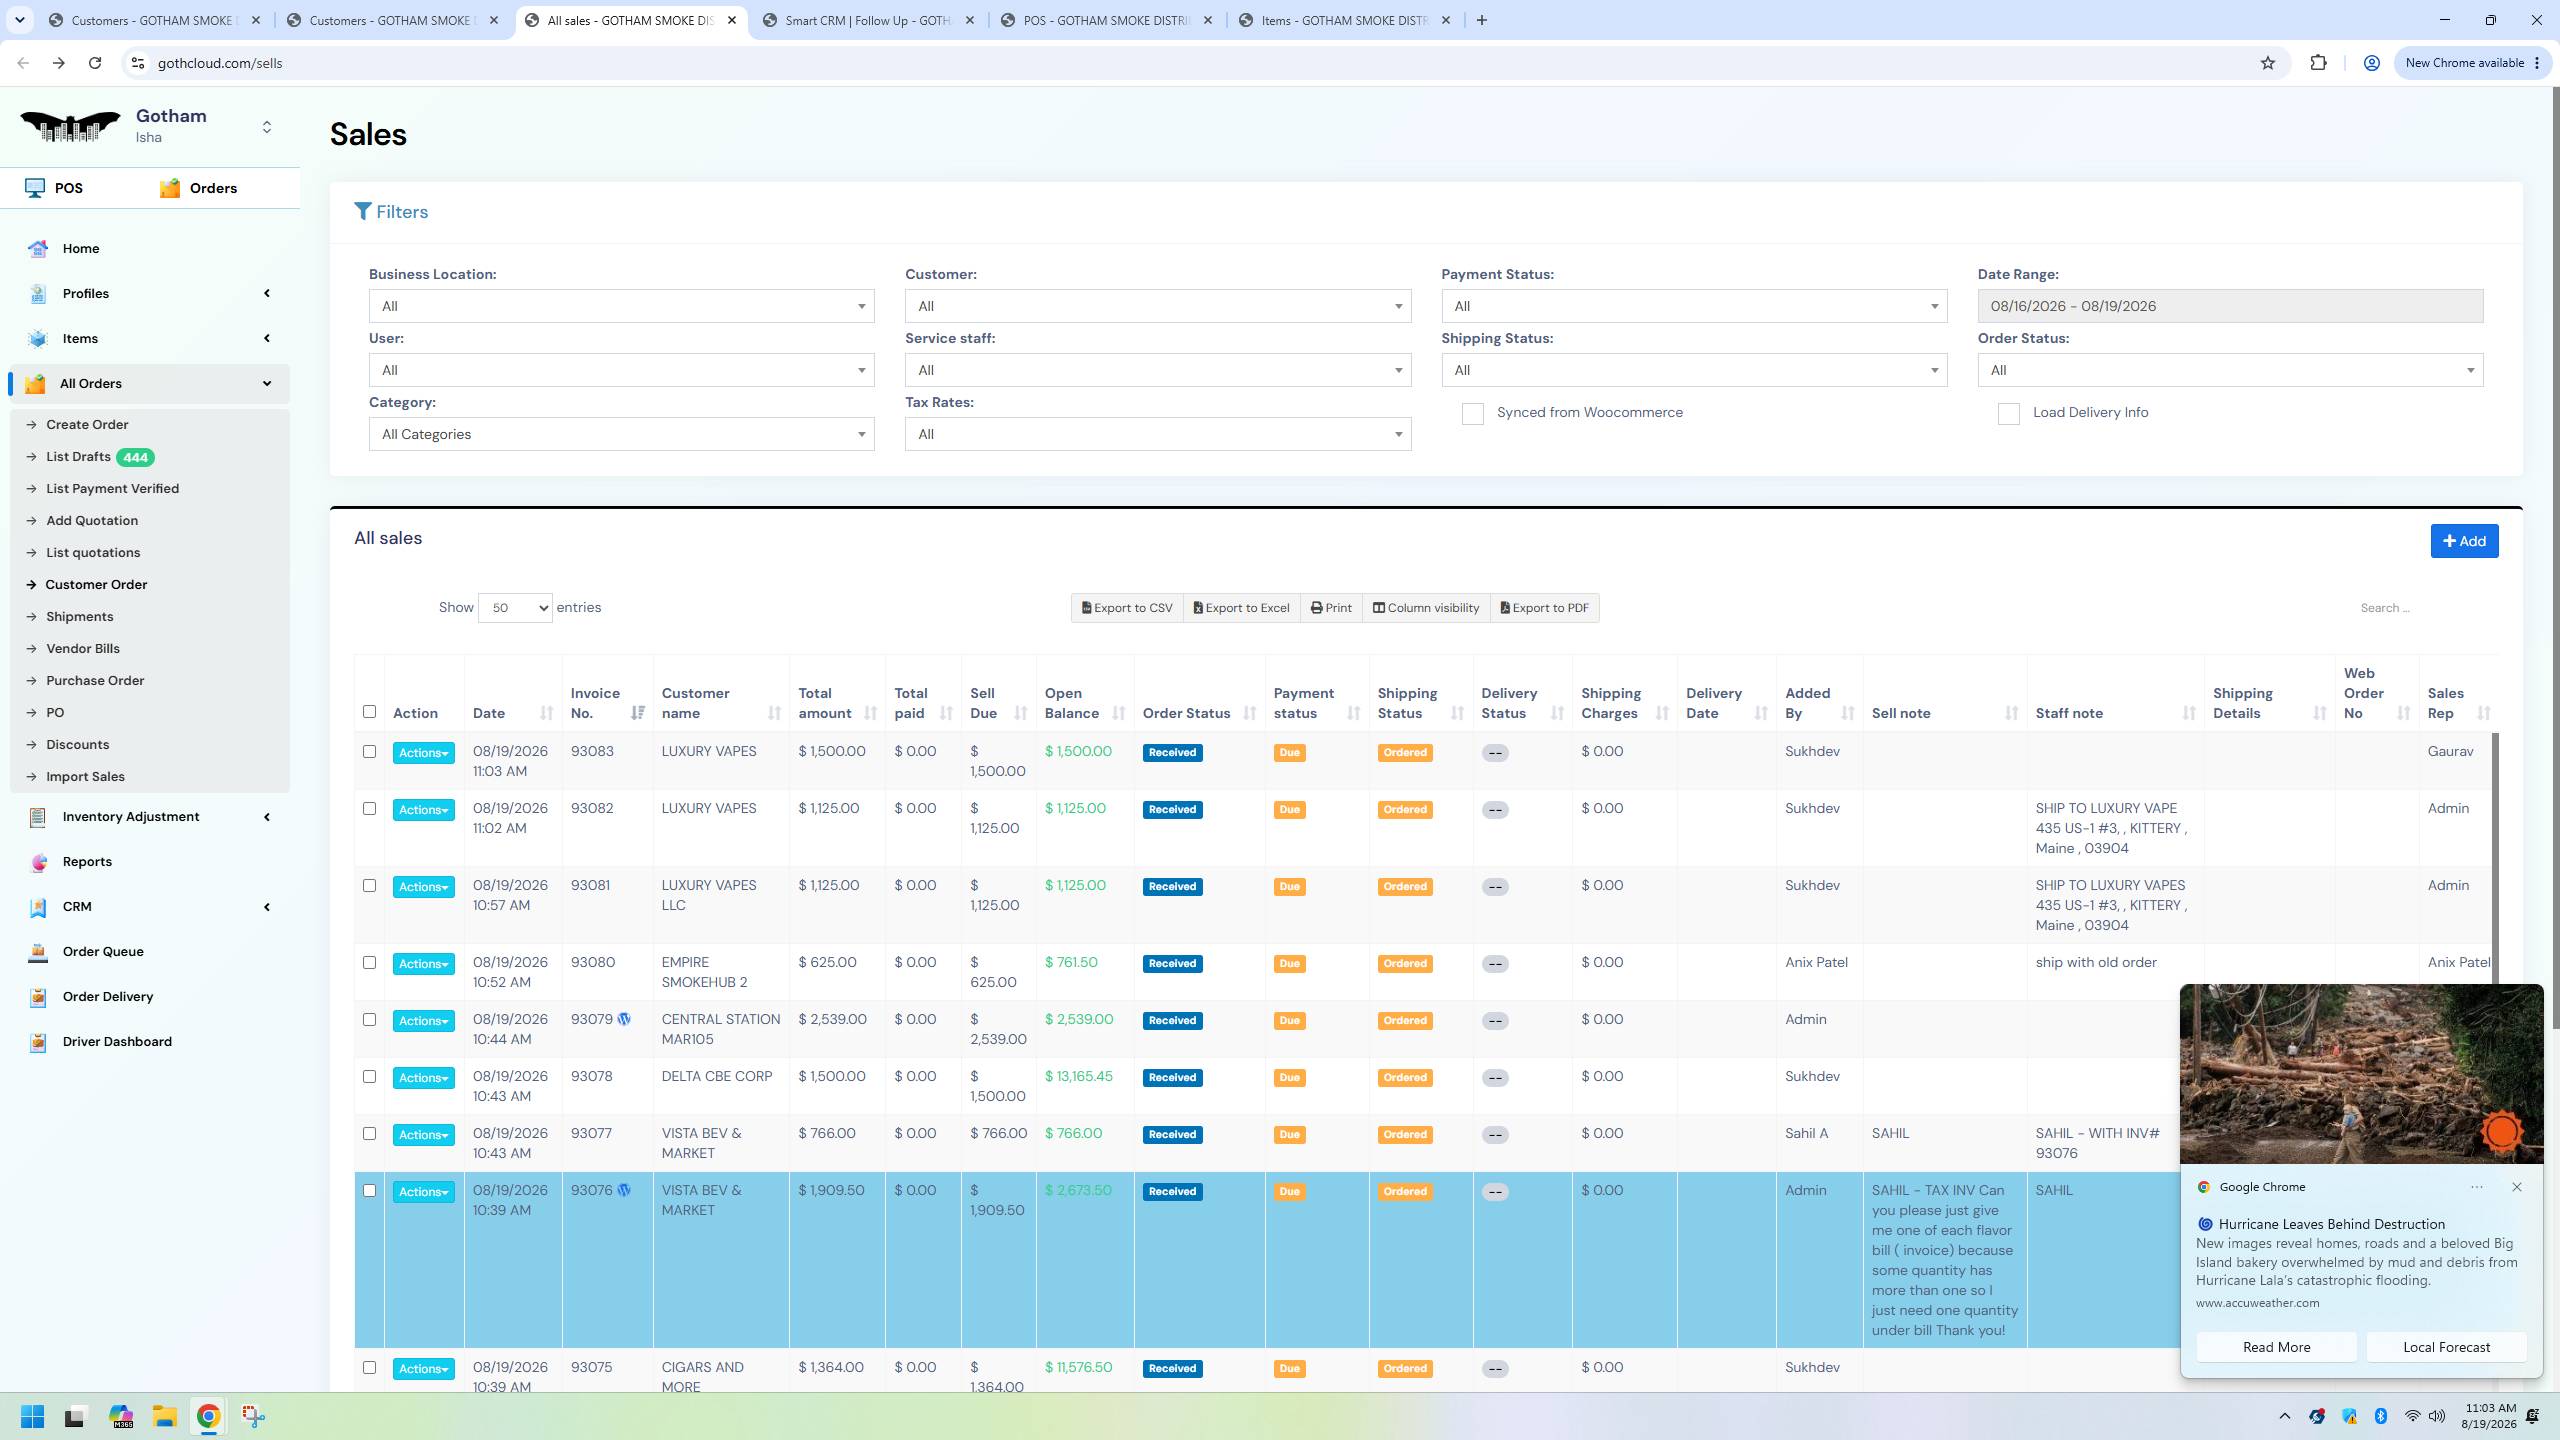Open List Drafts in the sidebar menu
This screenshot has height=1440, width=2560.
tap(78, 457)
